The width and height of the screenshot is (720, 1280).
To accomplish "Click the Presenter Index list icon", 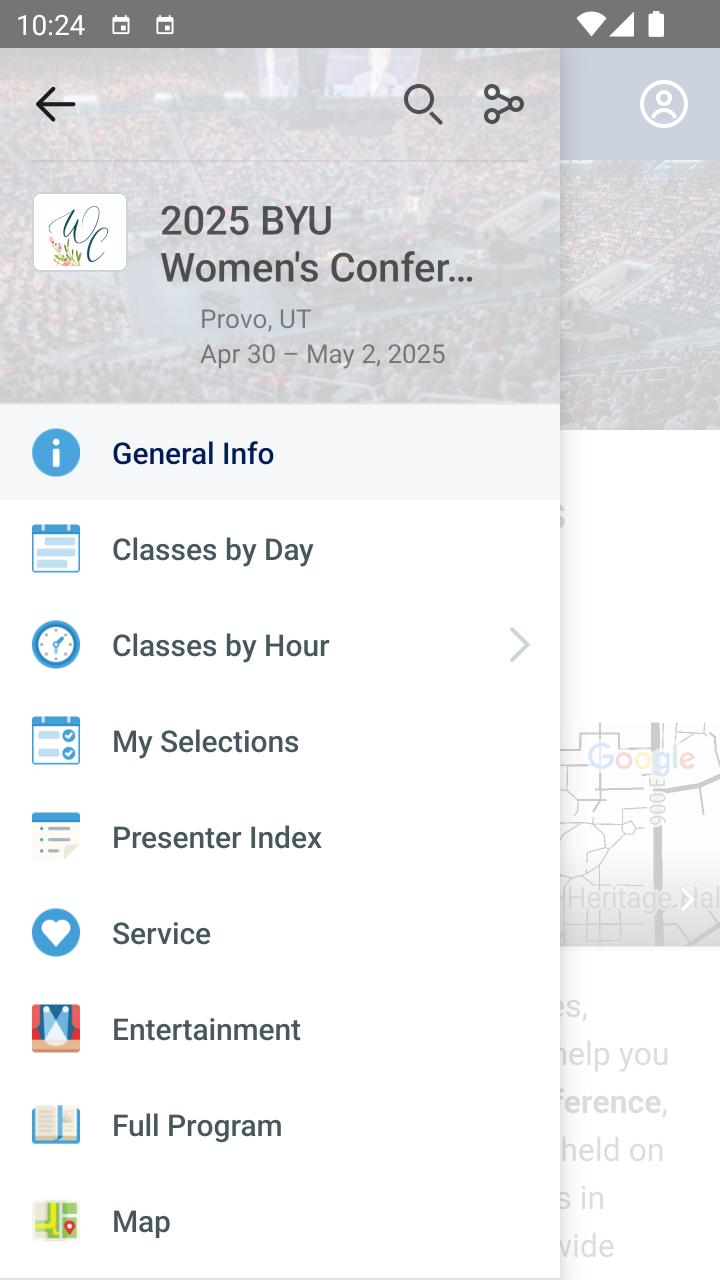I will tap(56, 837).
